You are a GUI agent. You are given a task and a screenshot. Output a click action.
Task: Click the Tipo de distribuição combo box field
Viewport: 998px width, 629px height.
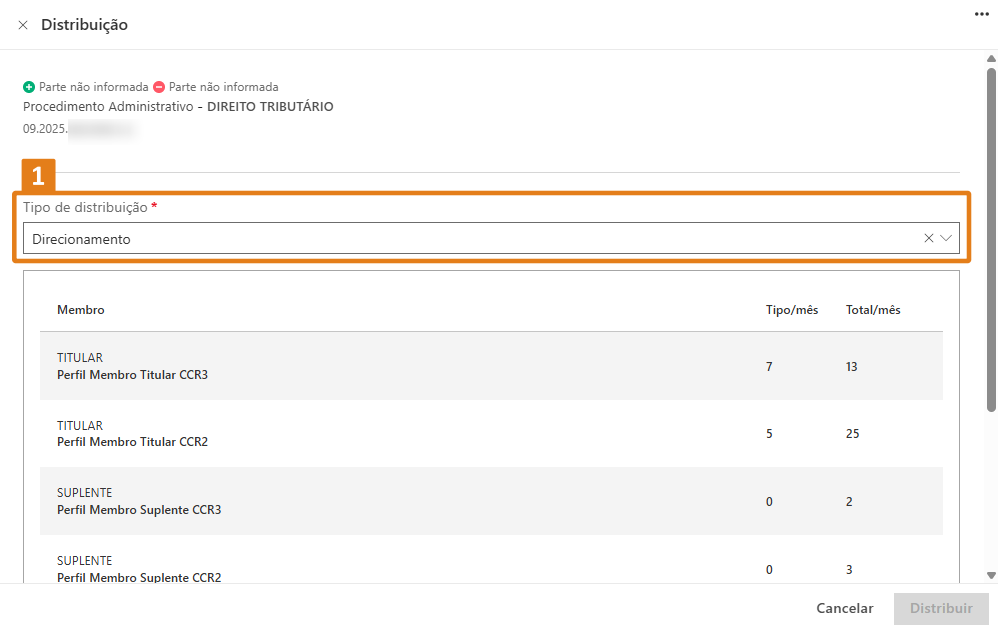[470, 238]
